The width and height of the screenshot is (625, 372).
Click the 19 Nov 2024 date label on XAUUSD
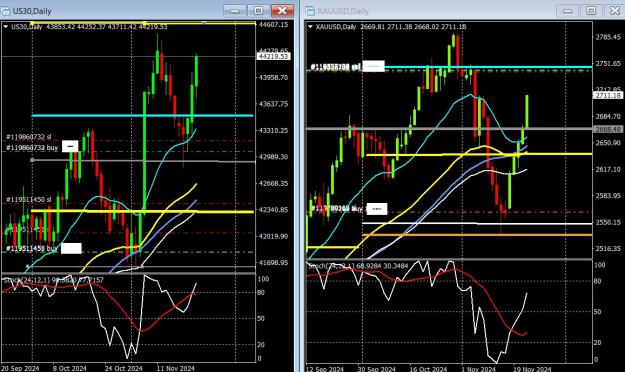click(533, 369)
